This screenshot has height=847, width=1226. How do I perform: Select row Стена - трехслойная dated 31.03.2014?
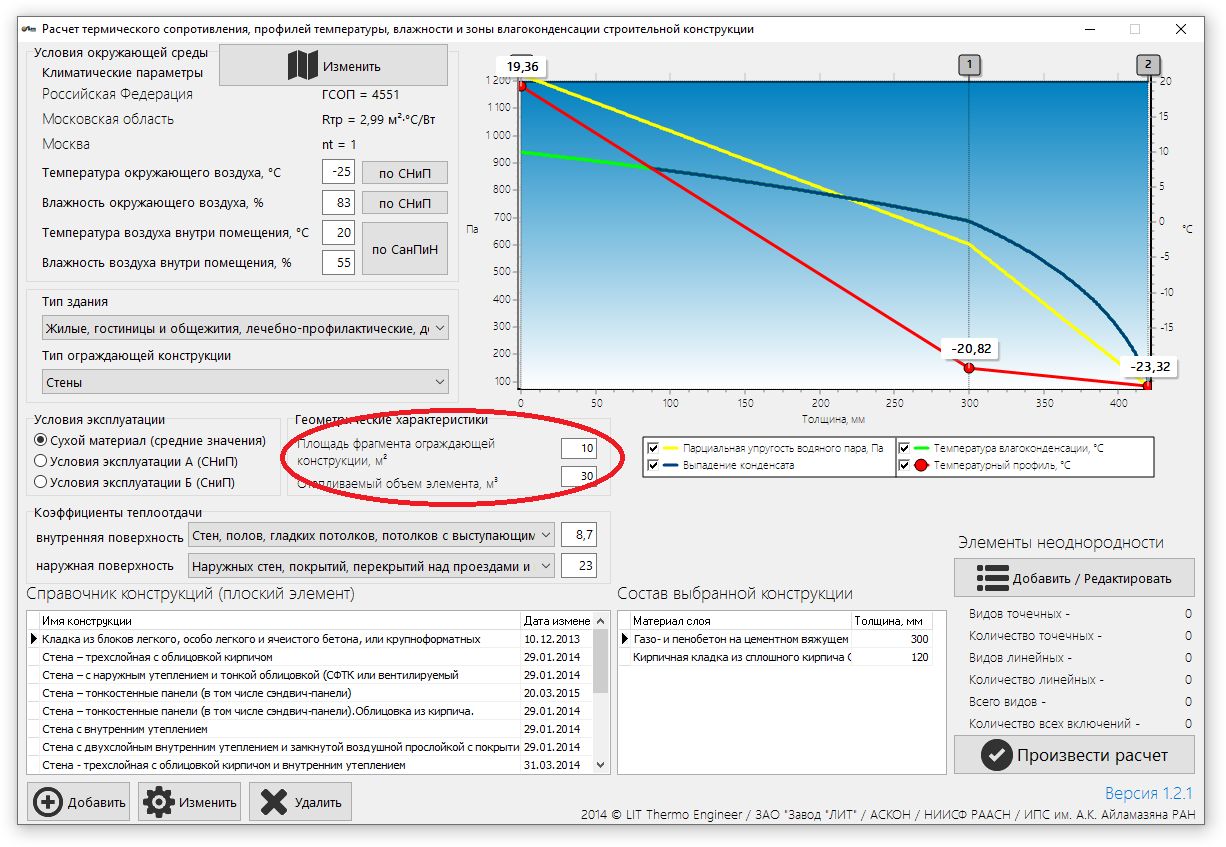tap(310, 765)
